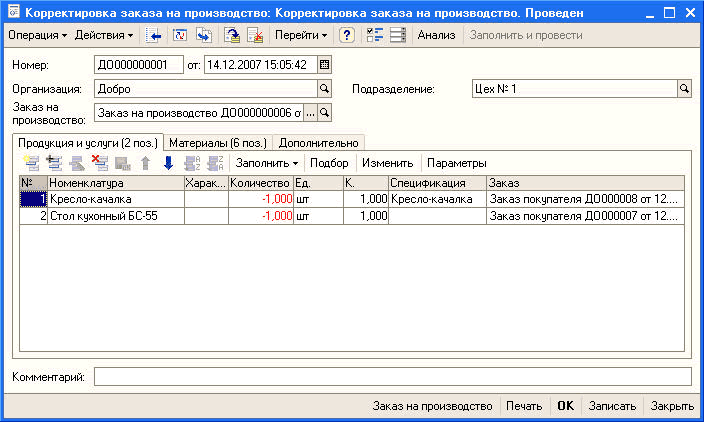The height and width of the screenshot is (422, 704).
Task: Click the edit row icon in table toolbar
Action: 77,163
